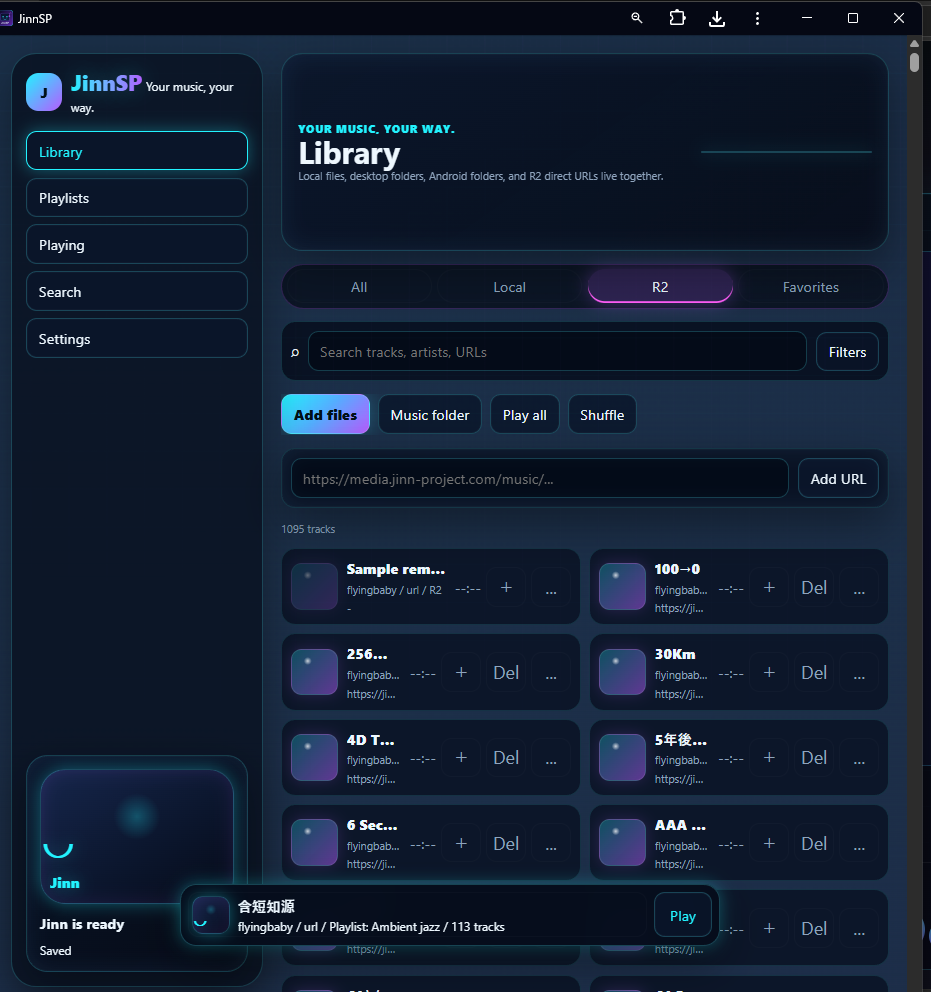
Task: Open the Playing view
Action: (x=137, y=245)
